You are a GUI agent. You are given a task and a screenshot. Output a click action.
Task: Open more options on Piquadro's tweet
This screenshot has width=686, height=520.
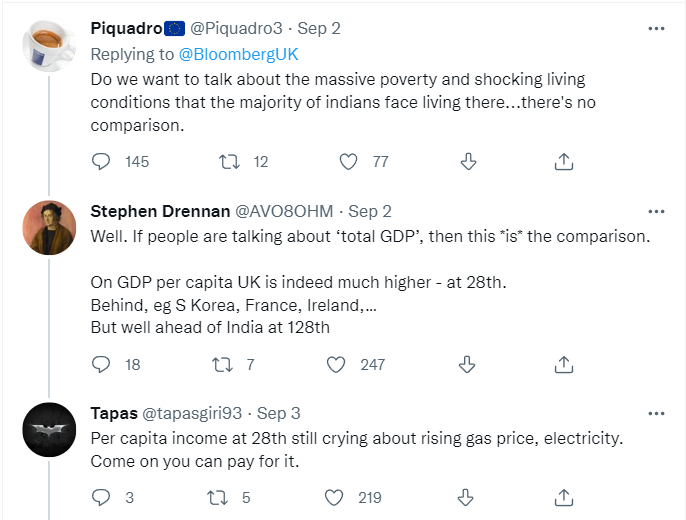pos(656,29)
